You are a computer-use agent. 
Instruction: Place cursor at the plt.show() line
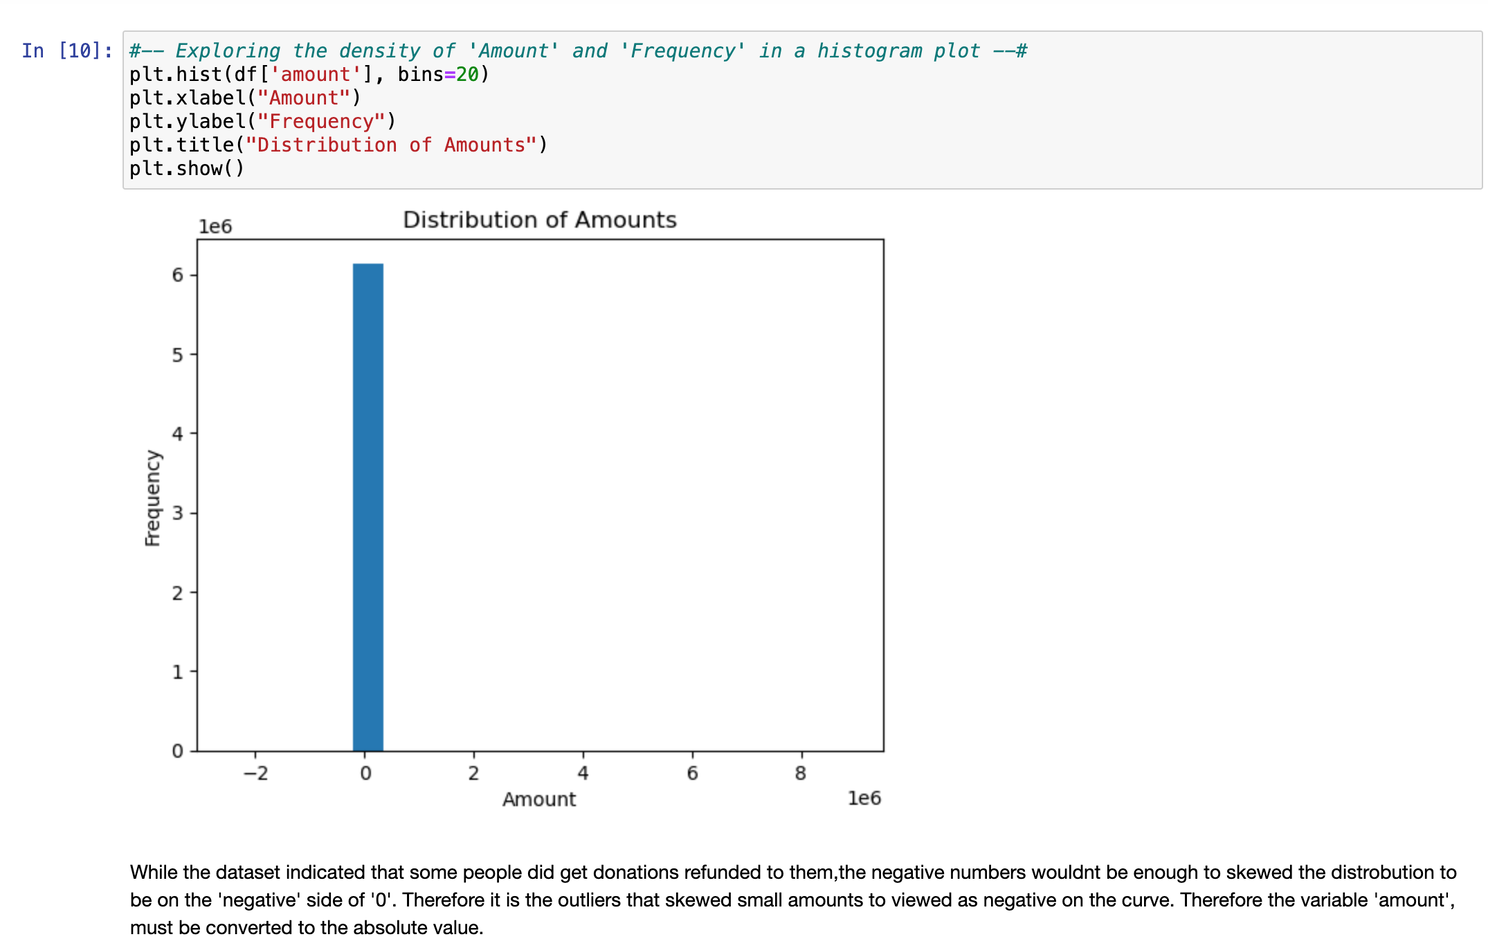(x=186, y=169)
